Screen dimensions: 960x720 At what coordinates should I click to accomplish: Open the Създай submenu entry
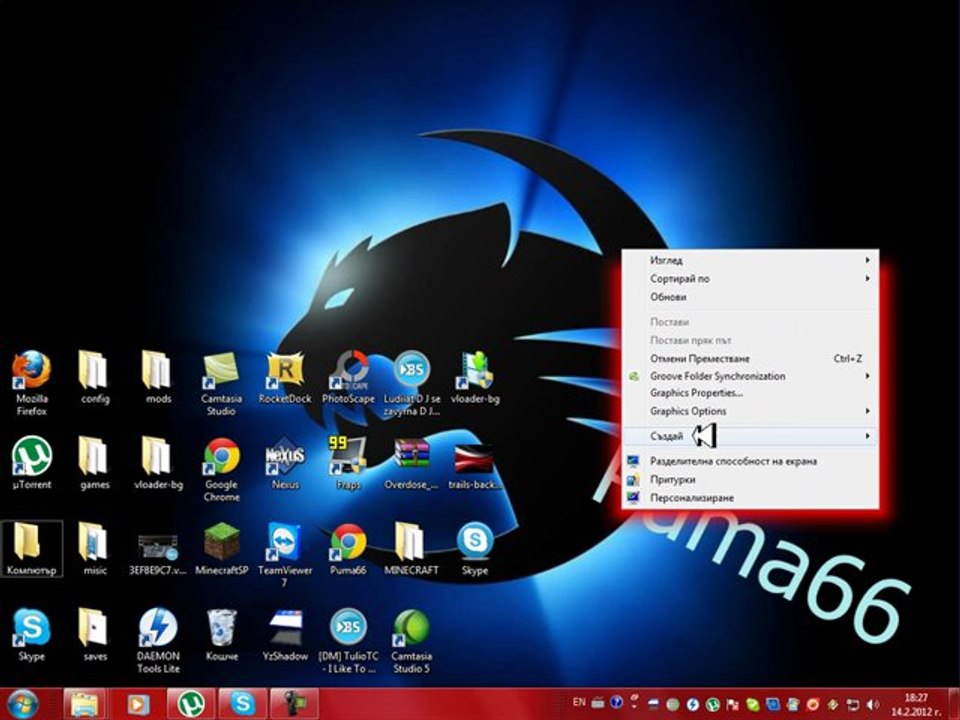tap(750, 436)
